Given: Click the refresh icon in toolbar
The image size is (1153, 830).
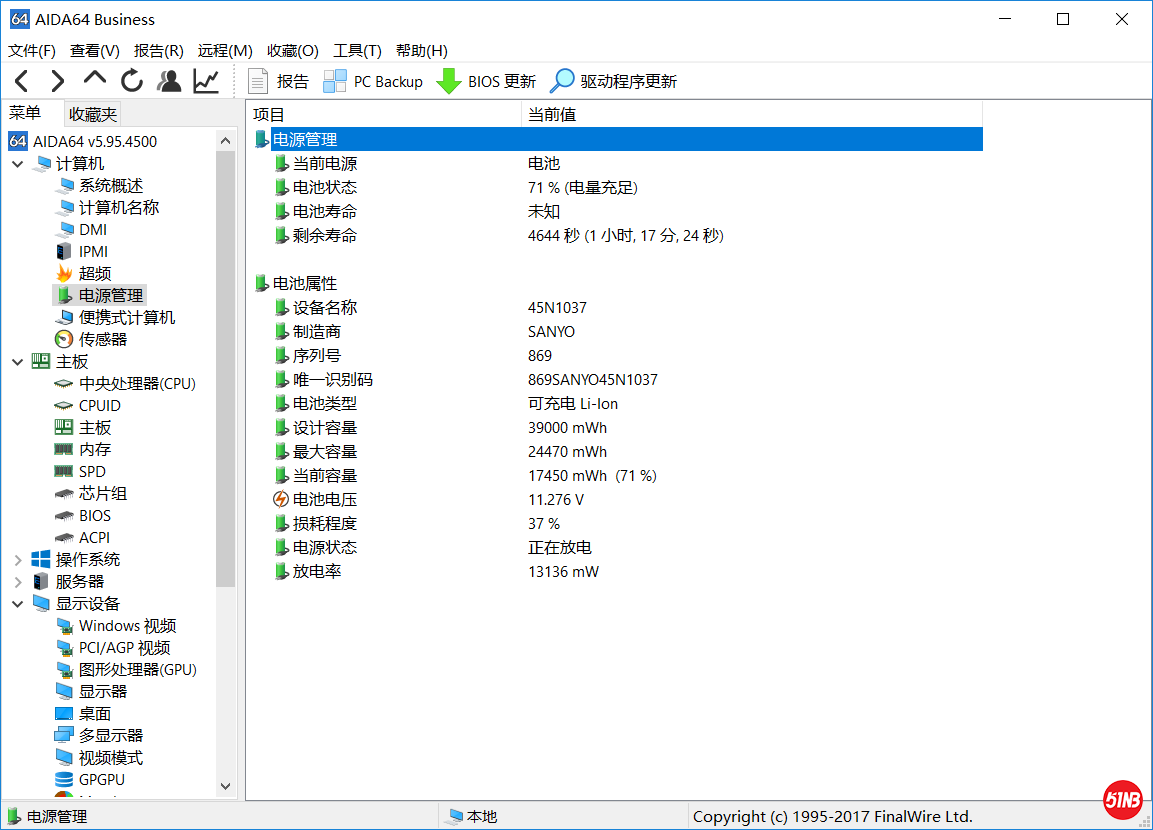Looking at the screenshot, I should [132, 81].
